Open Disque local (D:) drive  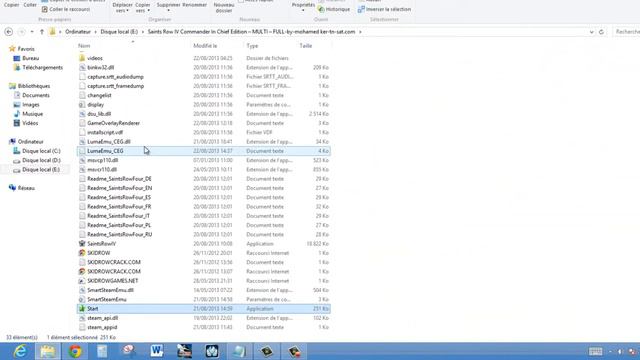41,160
